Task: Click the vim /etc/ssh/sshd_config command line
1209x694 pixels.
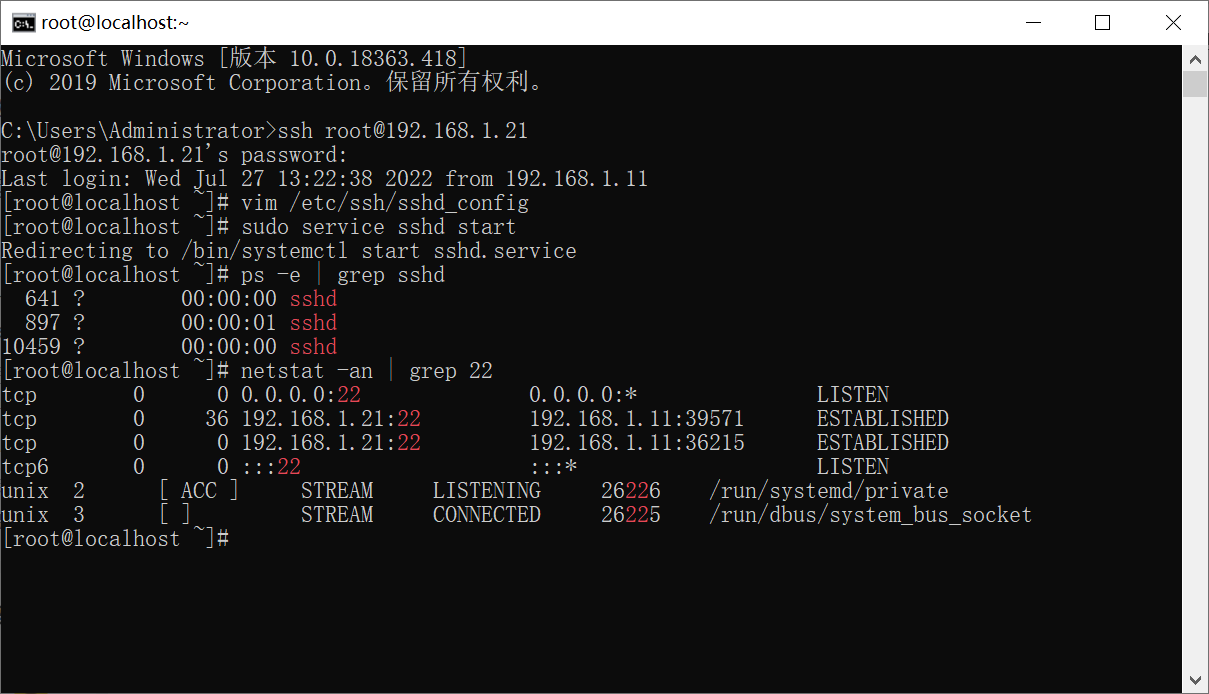Action: [x=265, y=203]
